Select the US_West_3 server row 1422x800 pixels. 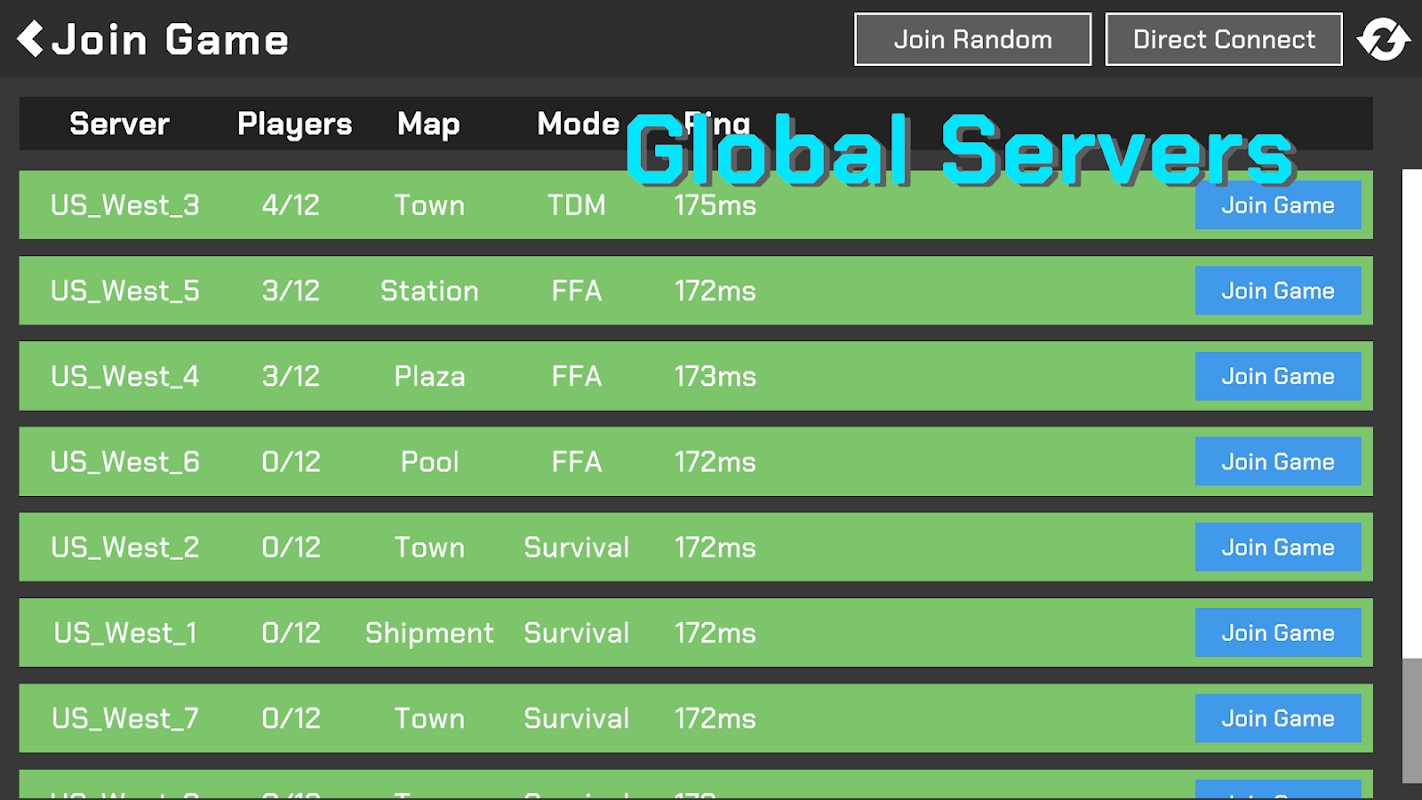[695, 205]
